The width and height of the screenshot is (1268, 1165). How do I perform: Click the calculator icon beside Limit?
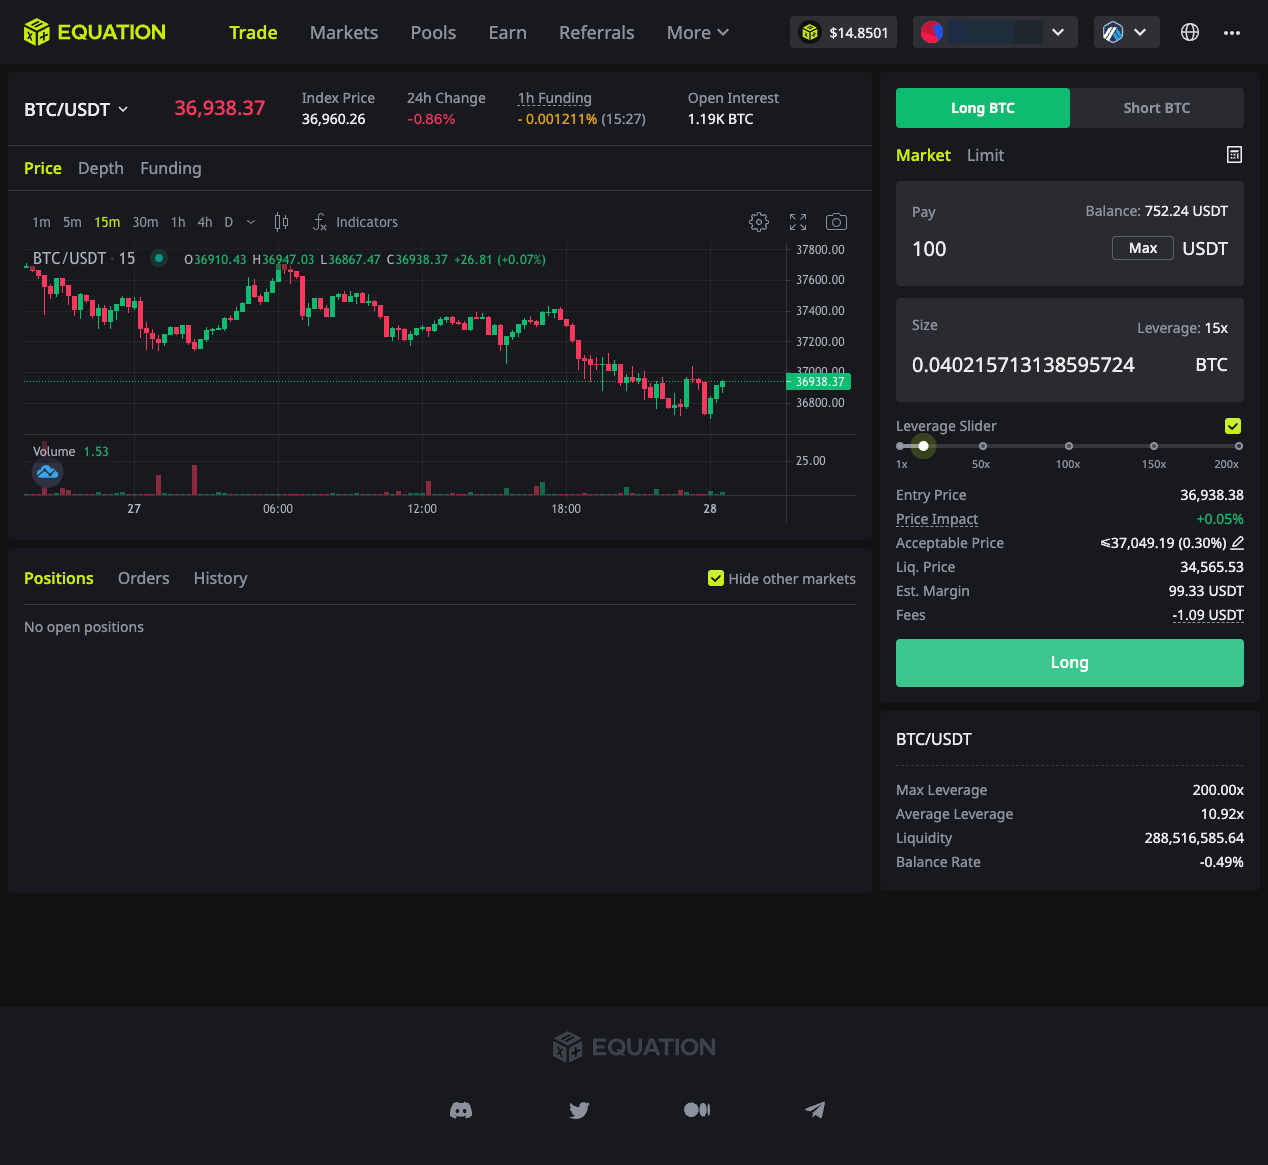(x=1235, y=155)
